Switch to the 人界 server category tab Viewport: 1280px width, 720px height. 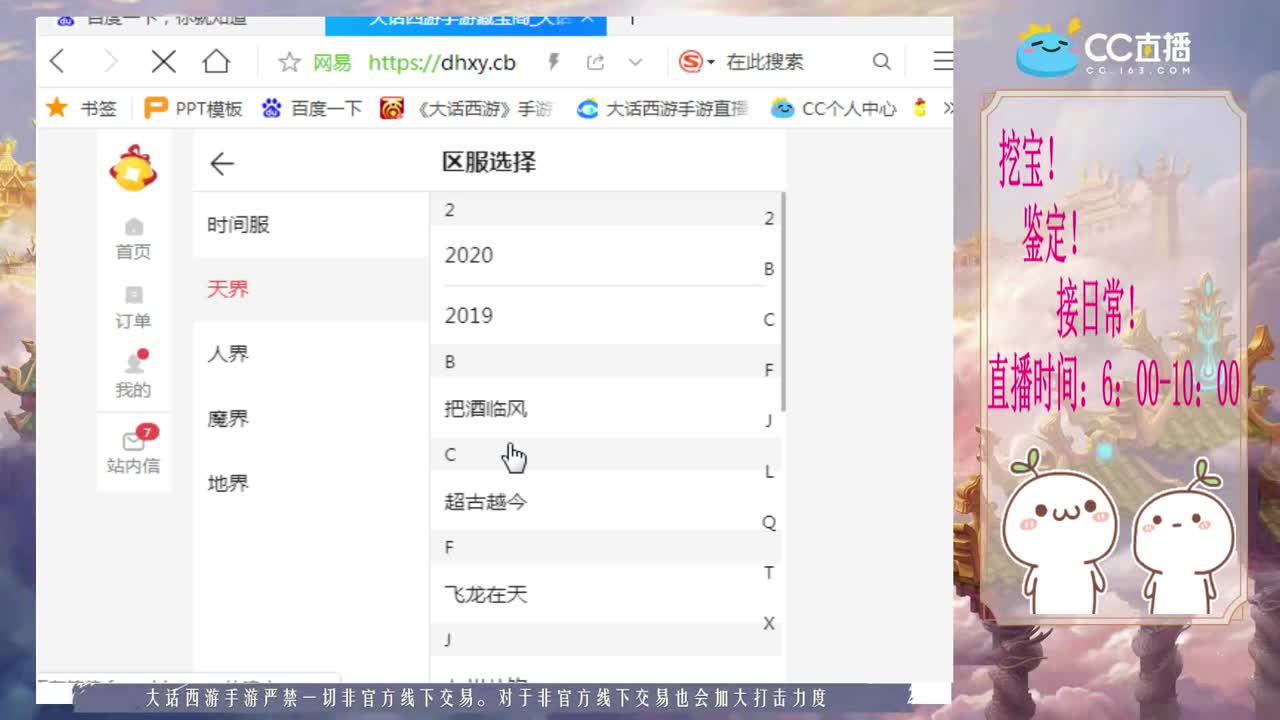(227, 353)
